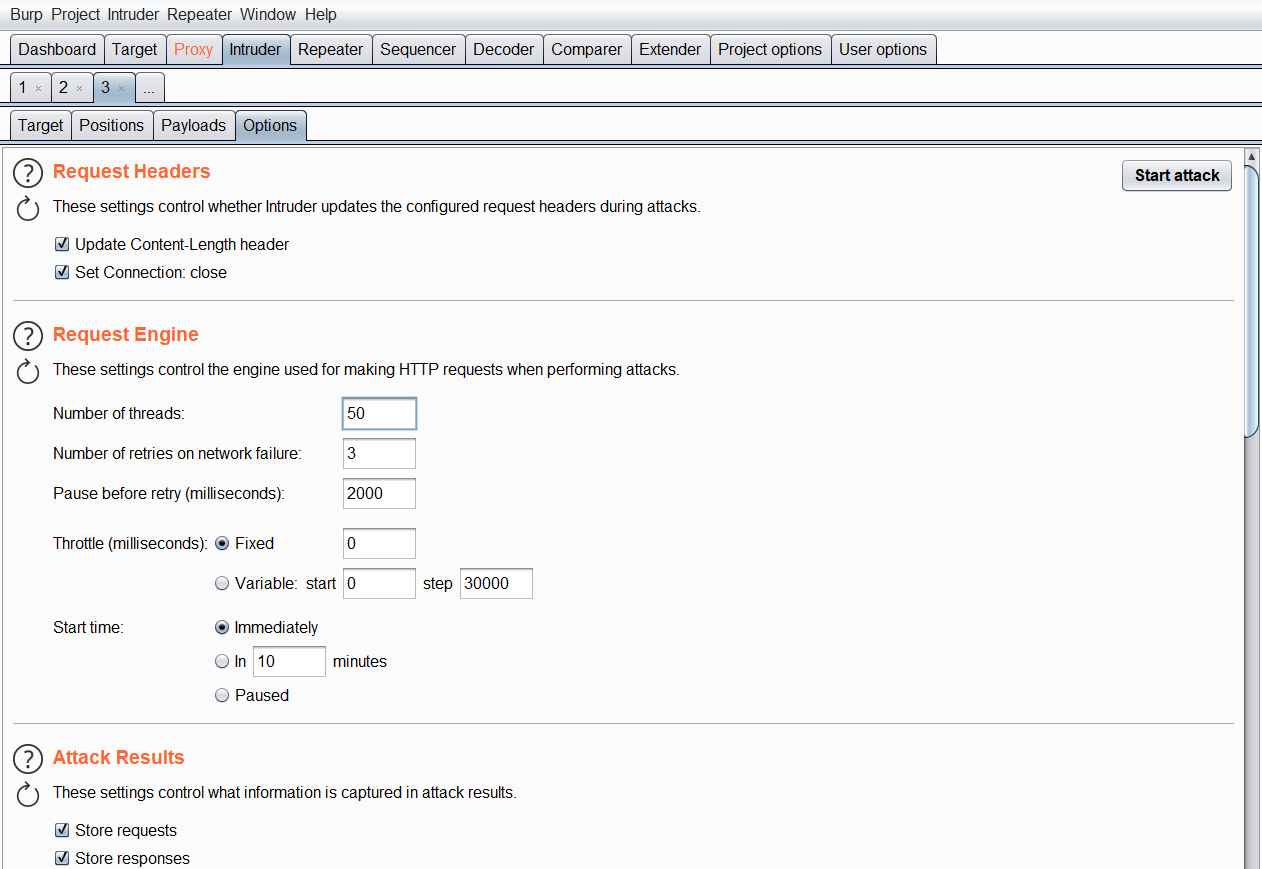
Task: Switch to the Dashboard tab
Action: (57, 49)
